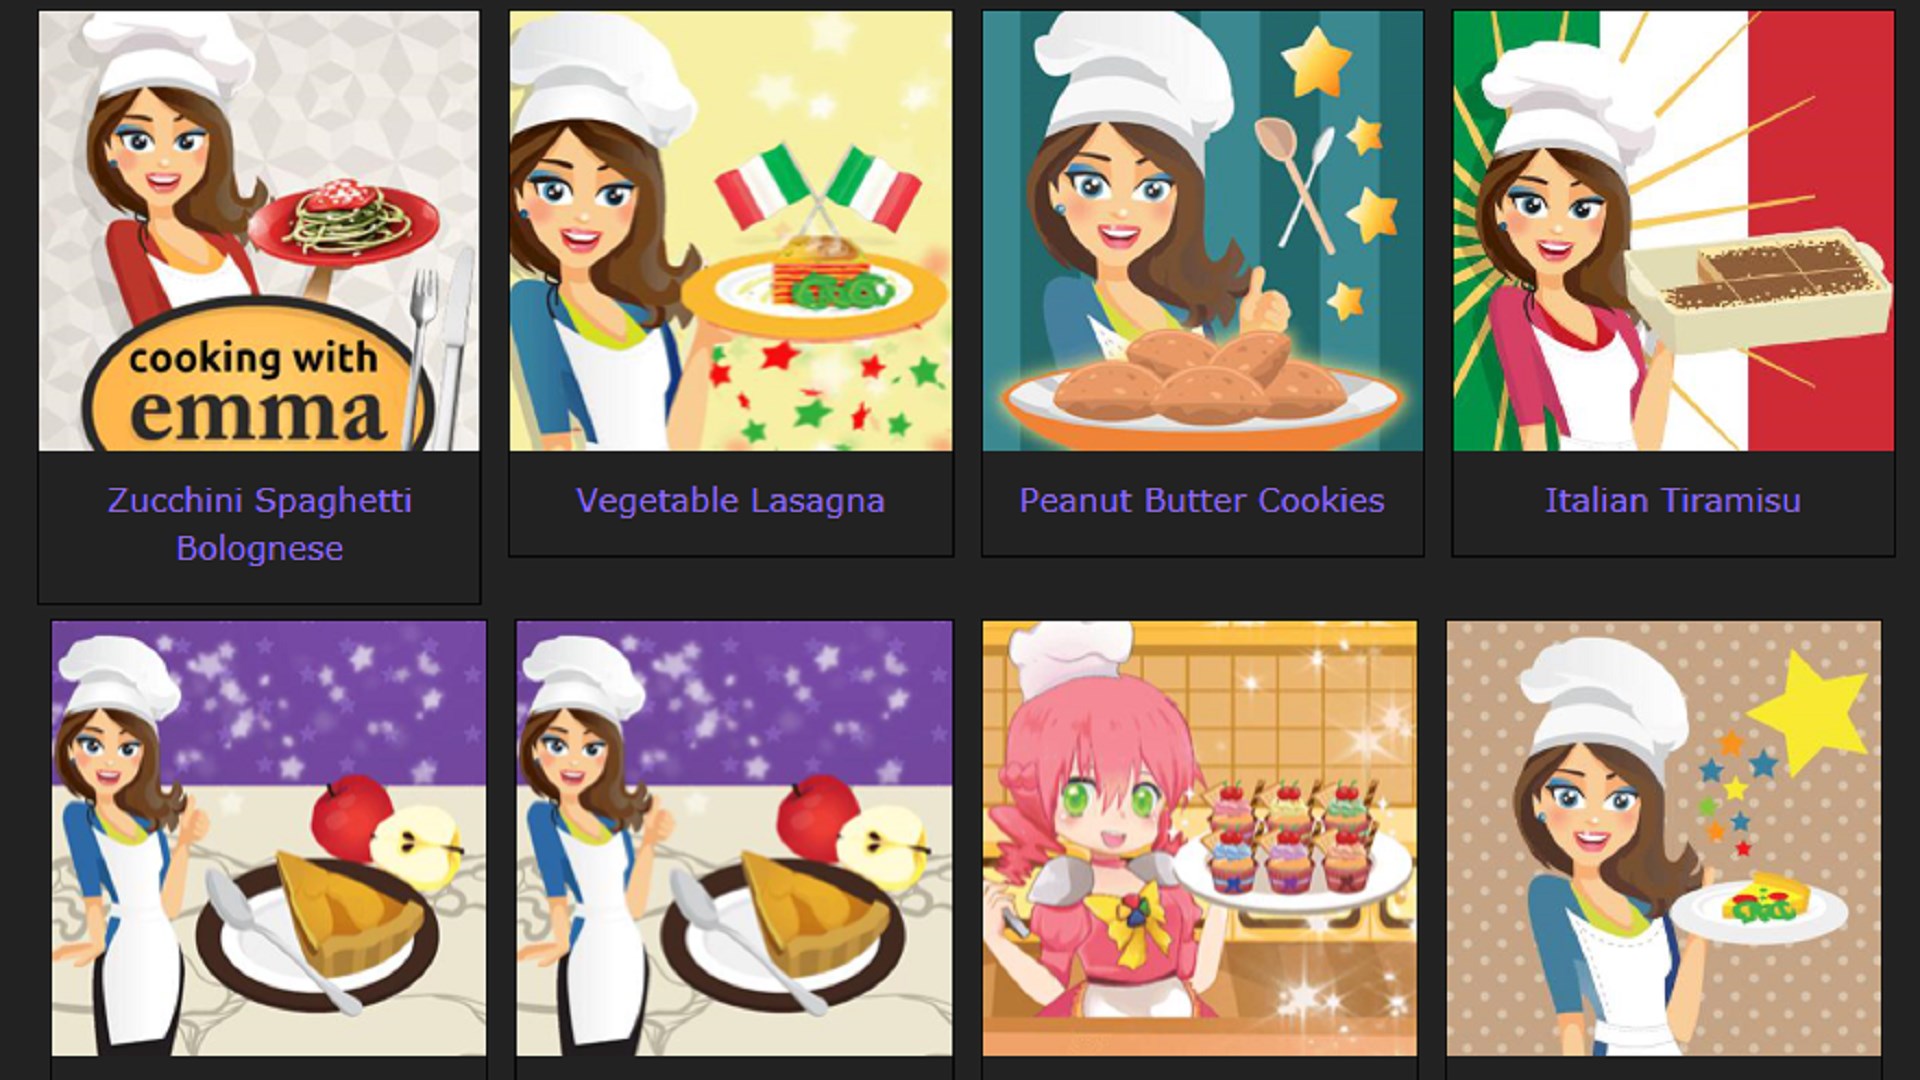Click the Vegetable Lasagna title link
This screenshot has width=1920, height=1080.
click(x=731, y=501)
